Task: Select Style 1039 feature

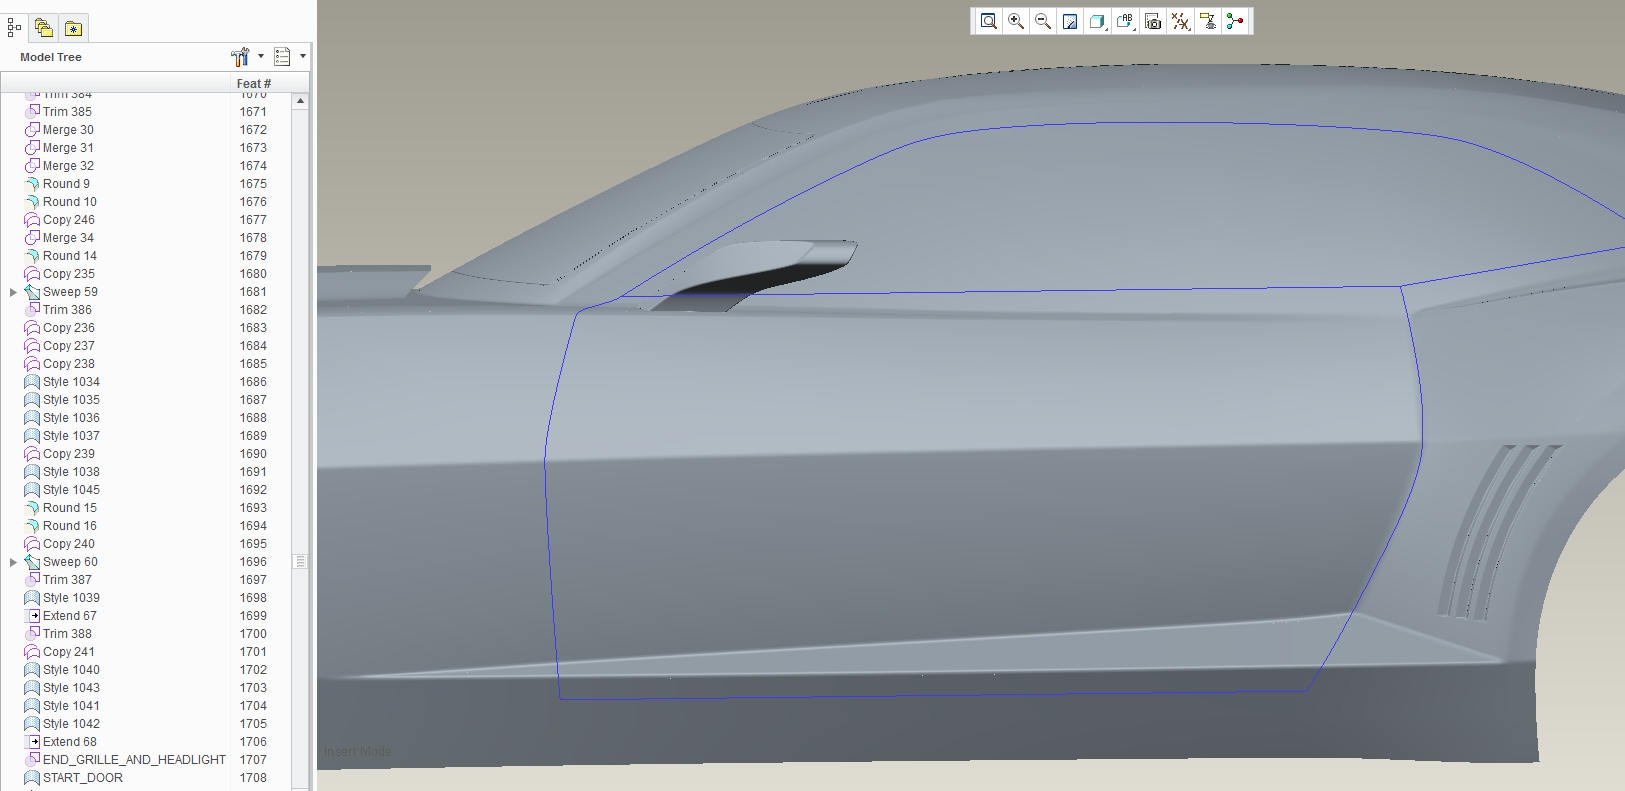Action: [71, 598]
